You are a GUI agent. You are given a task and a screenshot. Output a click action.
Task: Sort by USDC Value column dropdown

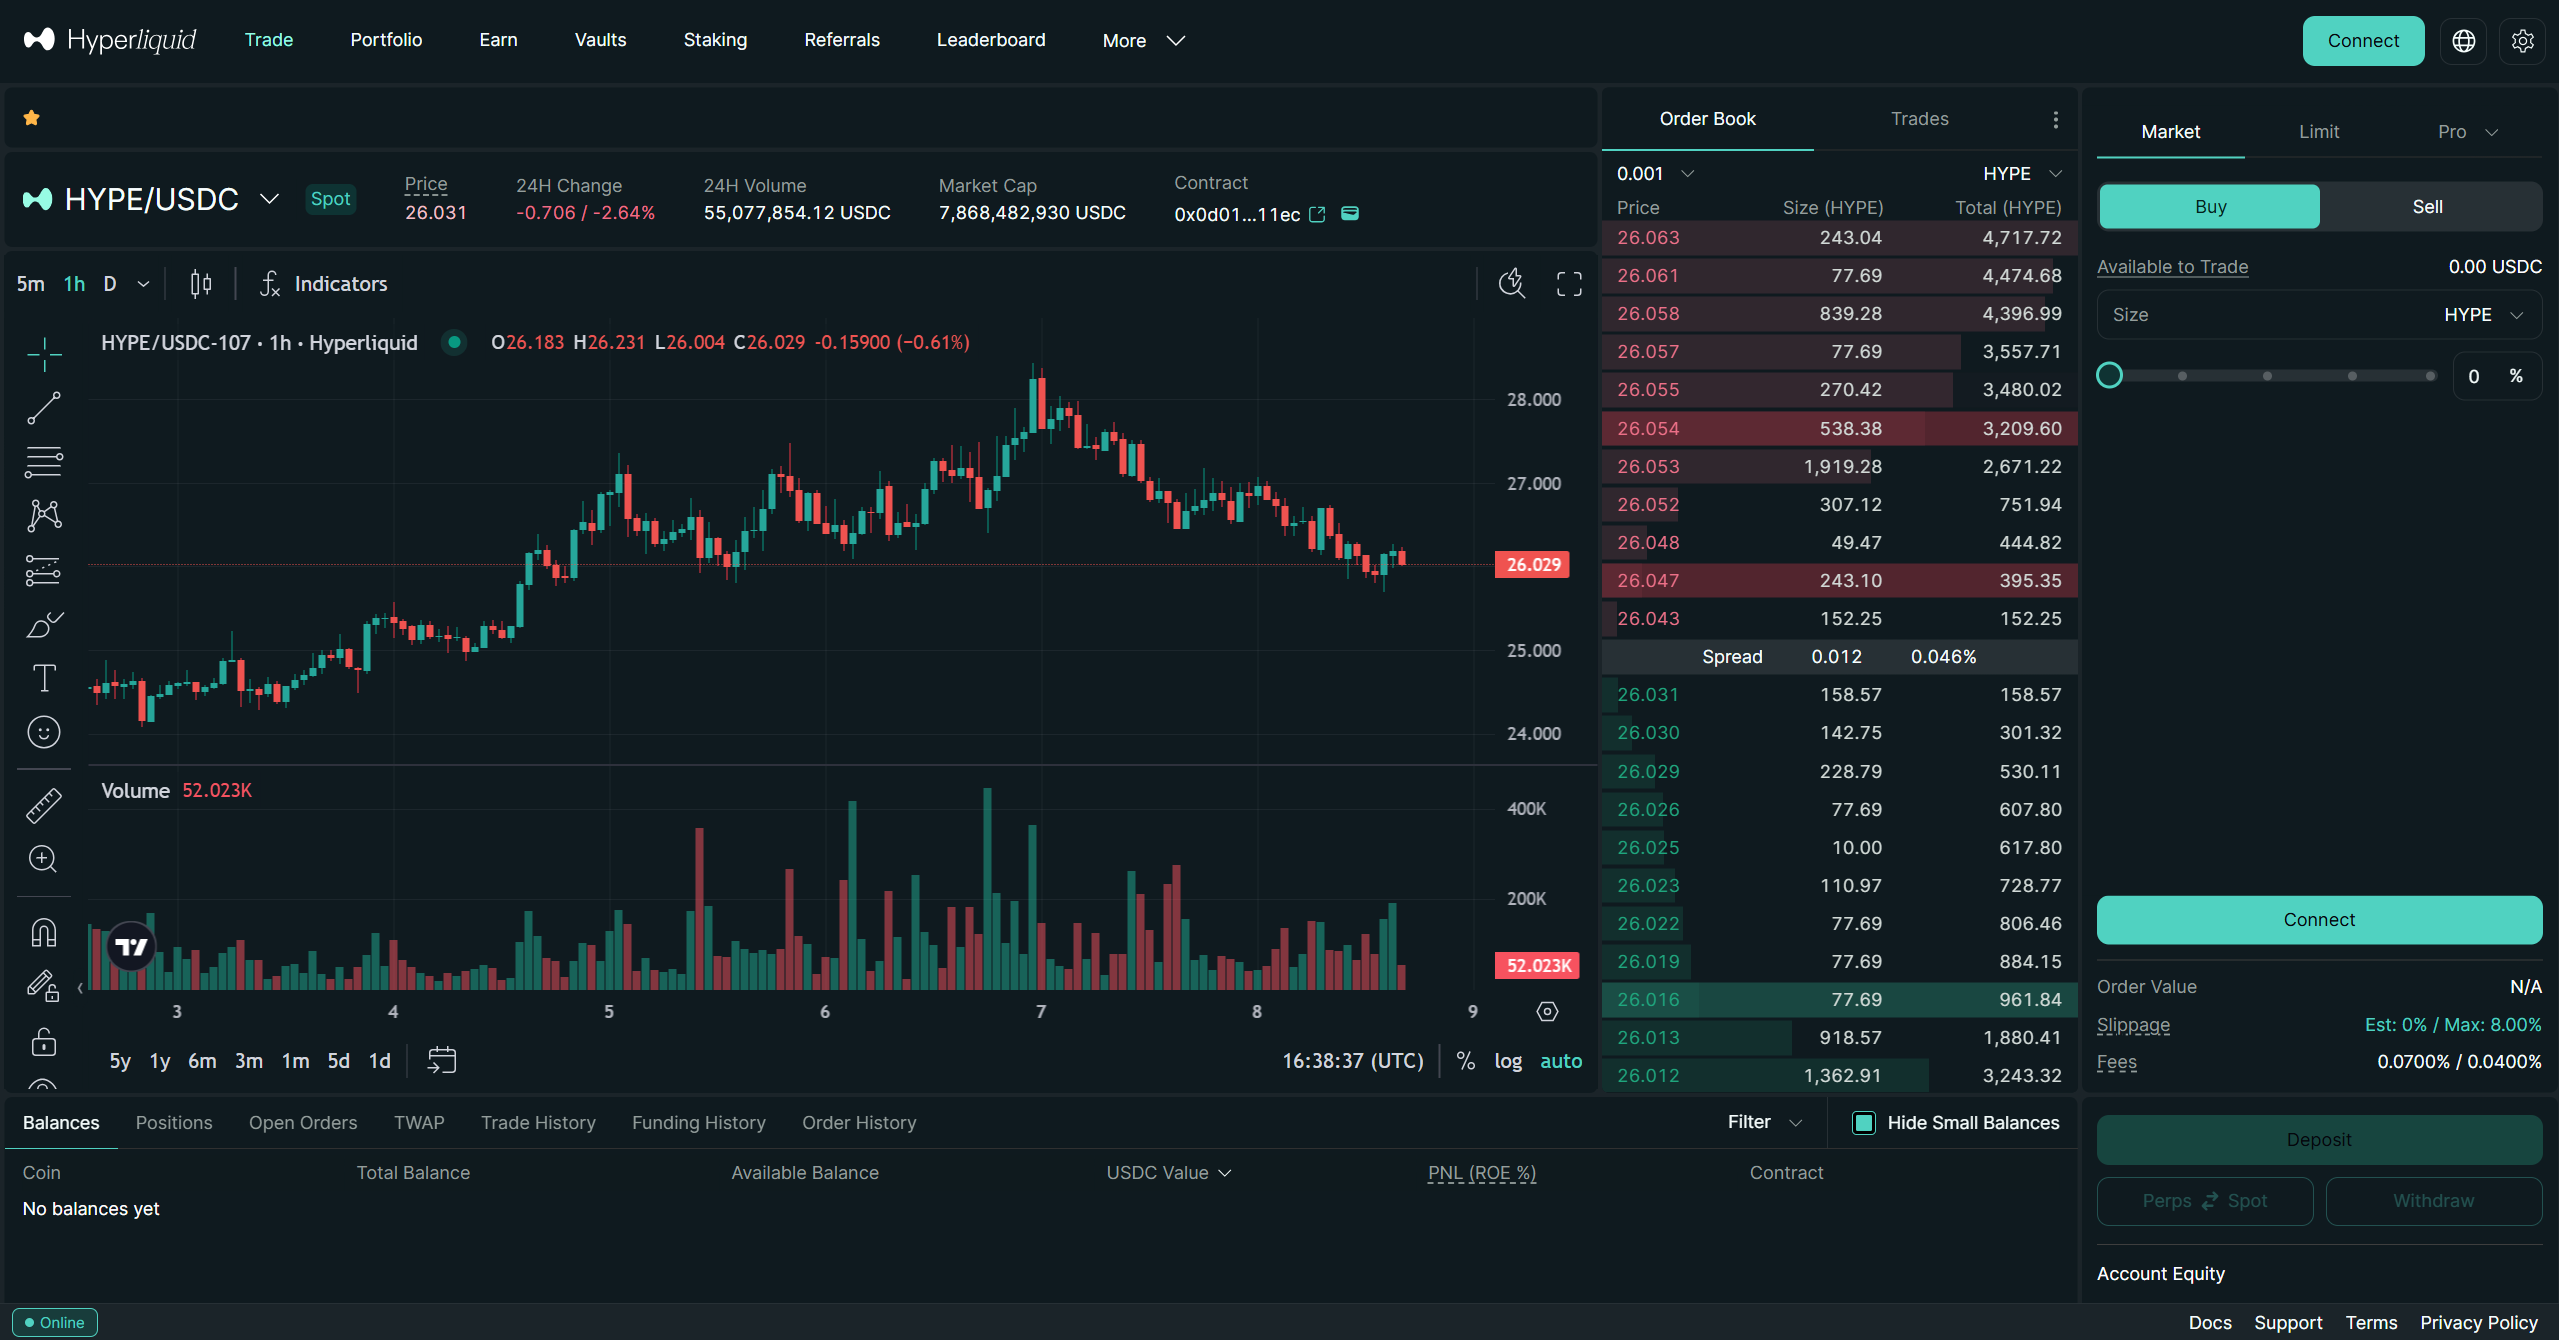click(x=1168, y=1173)
